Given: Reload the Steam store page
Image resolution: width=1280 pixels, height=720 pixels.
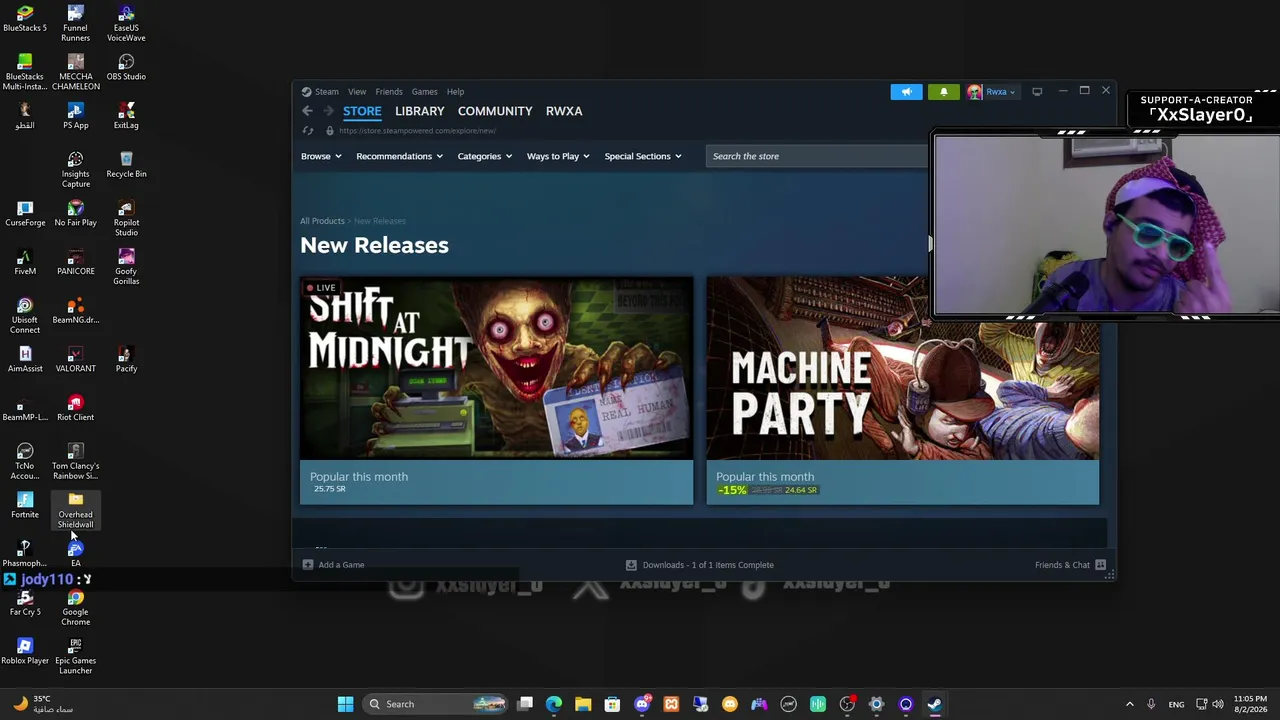Looking at the screenshot, I should 308,131.
